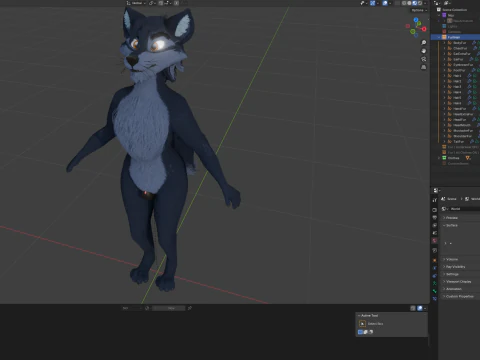Click the blue Z axis on navigation gizmo

pos(416,20)
